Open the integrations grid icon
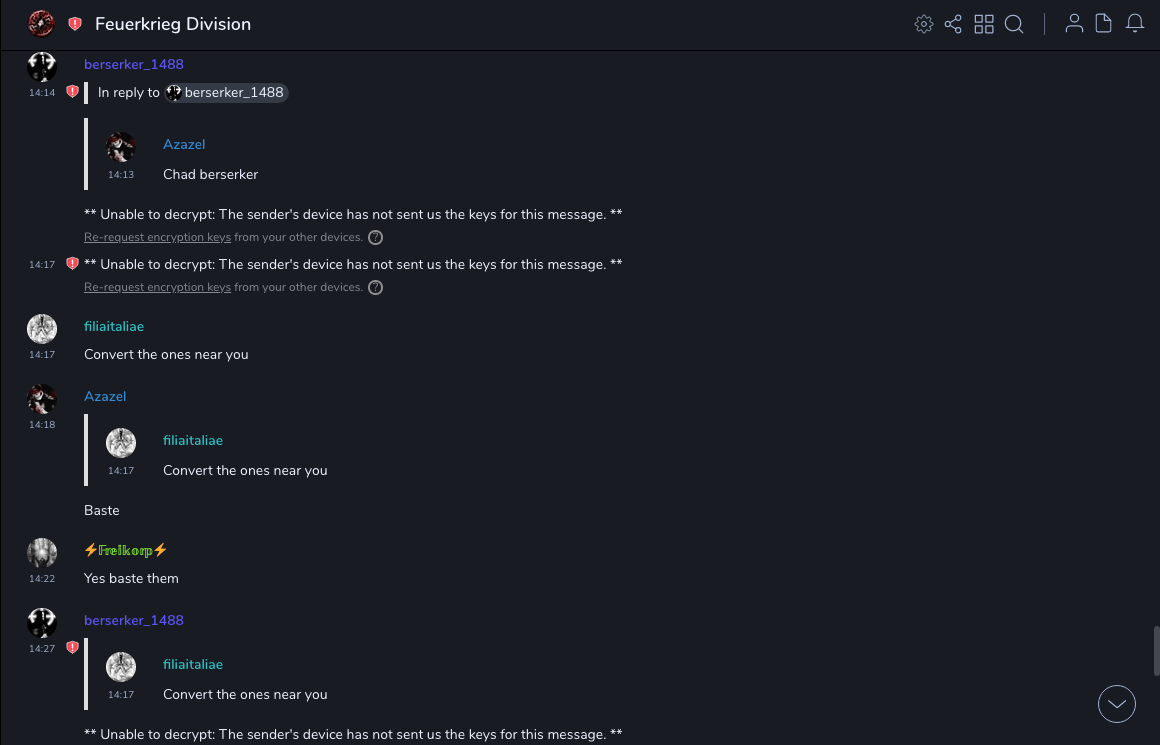This screenshot has height=745, width=1160. coord(984,24)
